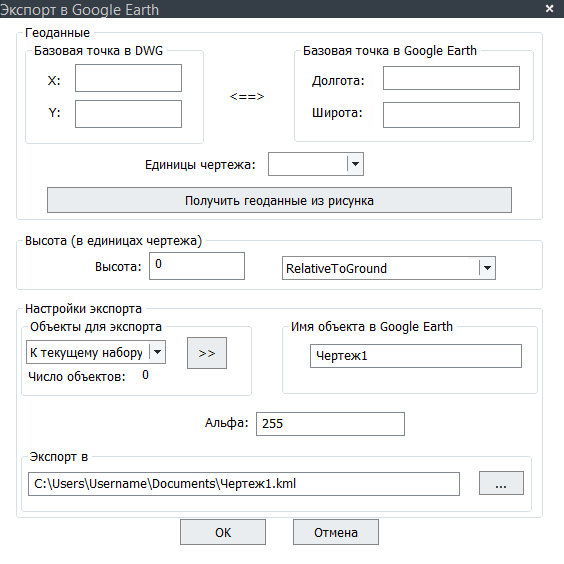This screenshot has width=564, height=564.
Task: Click the <==> symbol between base points
Action: coord(247,96)
